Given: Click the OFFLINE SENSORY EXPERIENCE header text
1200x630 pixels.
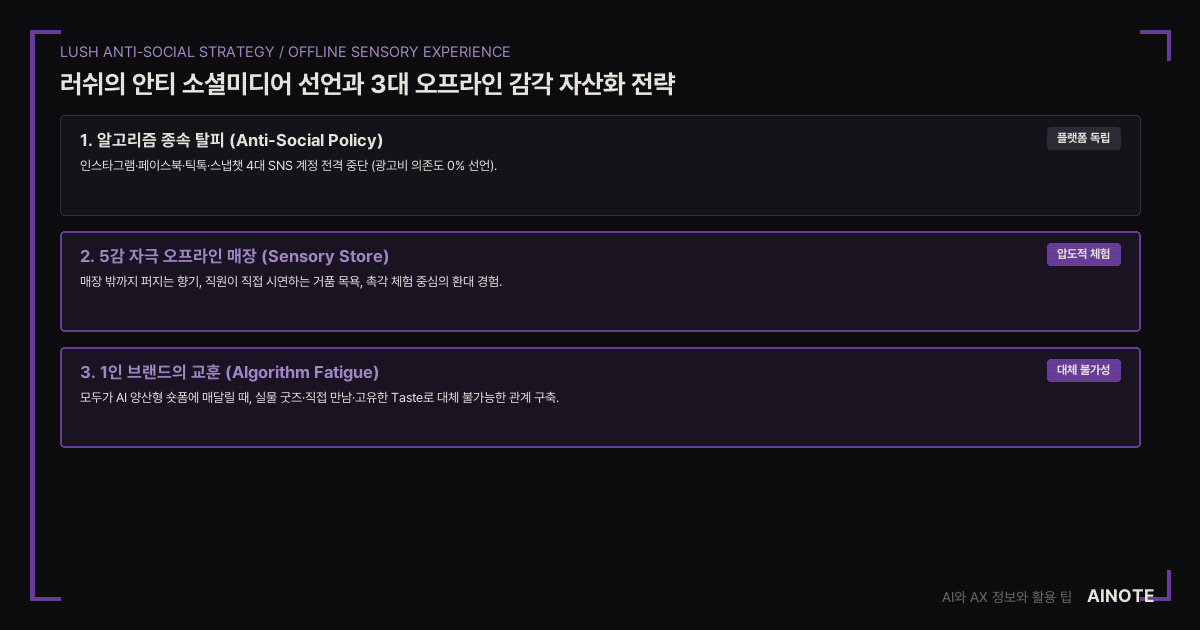Looking at the screenshot, I should point(399,52).
